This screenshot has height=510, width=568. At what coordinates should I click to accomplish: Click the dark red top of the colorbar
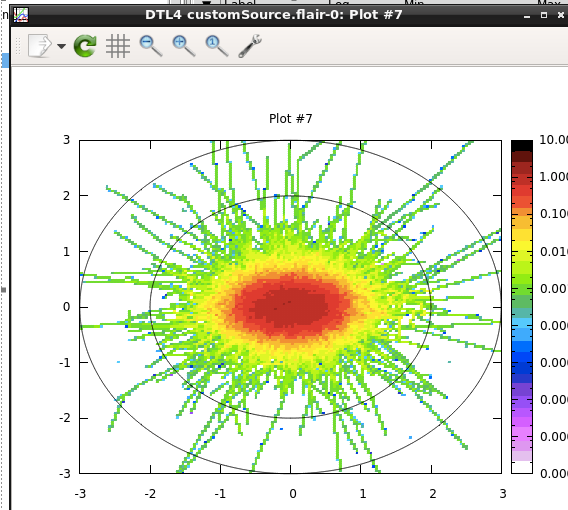[x=522, y=157]
